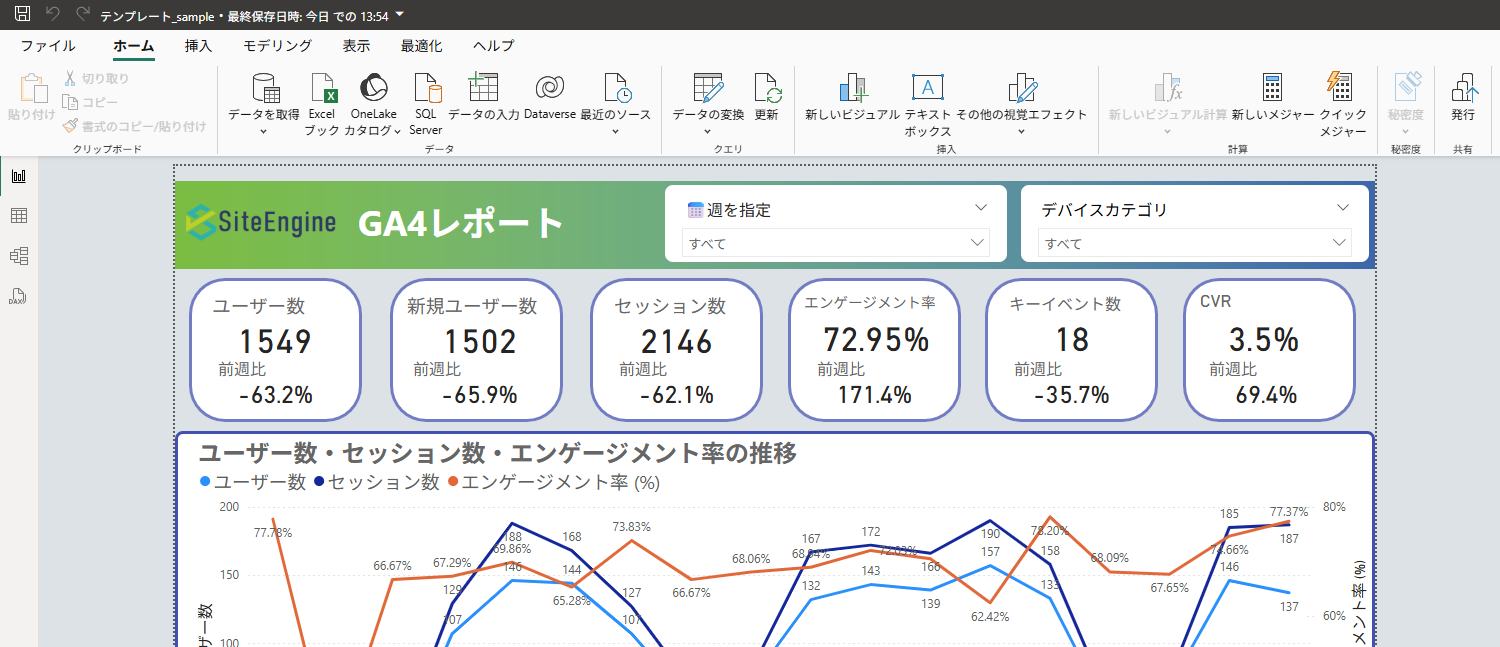This screenshot has width=1500, height=647.
Task: Click the Dataverse icon
Action: click(x=549, y=88)
